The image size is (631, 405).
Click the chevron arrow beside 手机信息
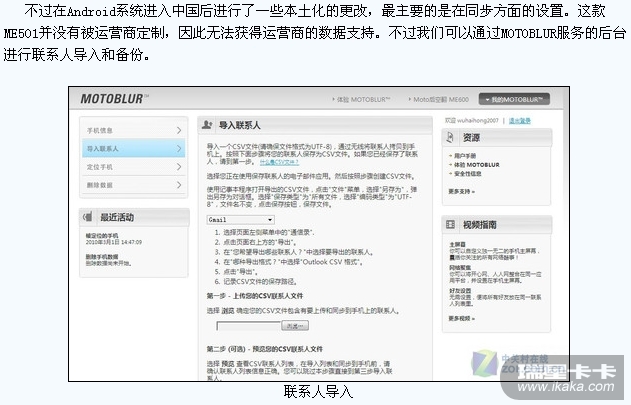pyautogui.click(x=179, y=130)
